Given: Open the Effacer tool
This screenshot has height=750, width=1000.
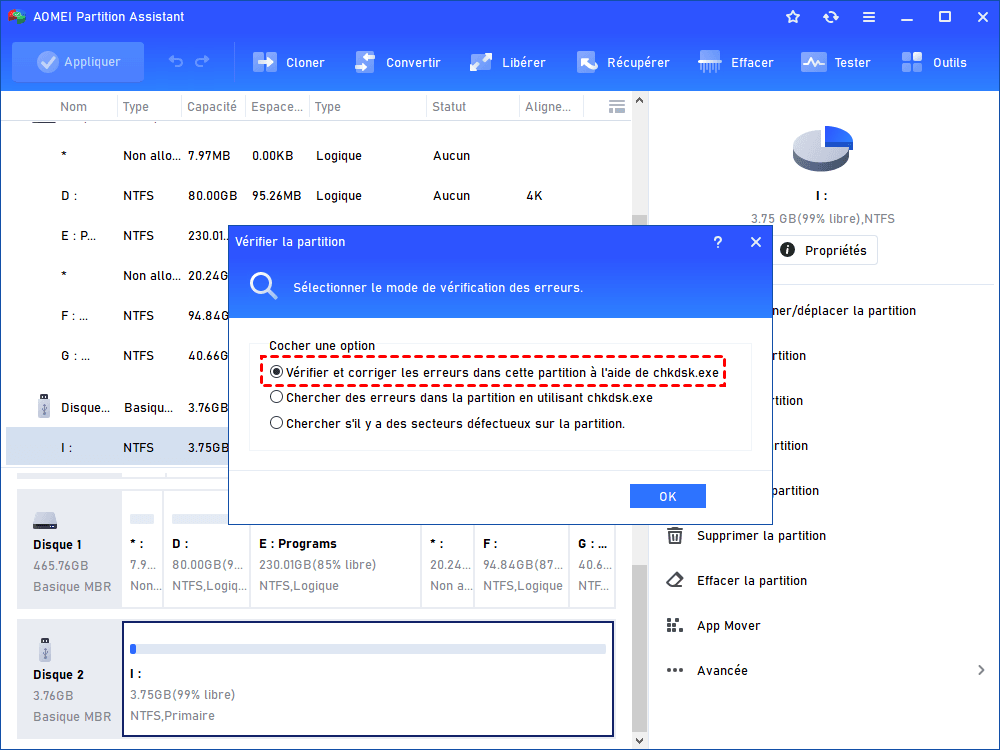Looking at the screenshot, I should point(735,62).
